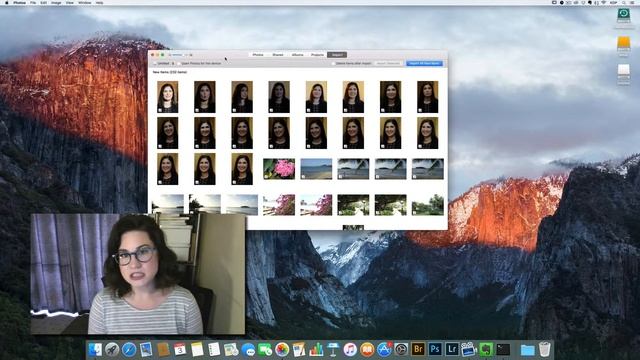The width and height of the screenshot is (640, 360).
Task: Open FaceTime icon in dock
Action: coord(265,350)
